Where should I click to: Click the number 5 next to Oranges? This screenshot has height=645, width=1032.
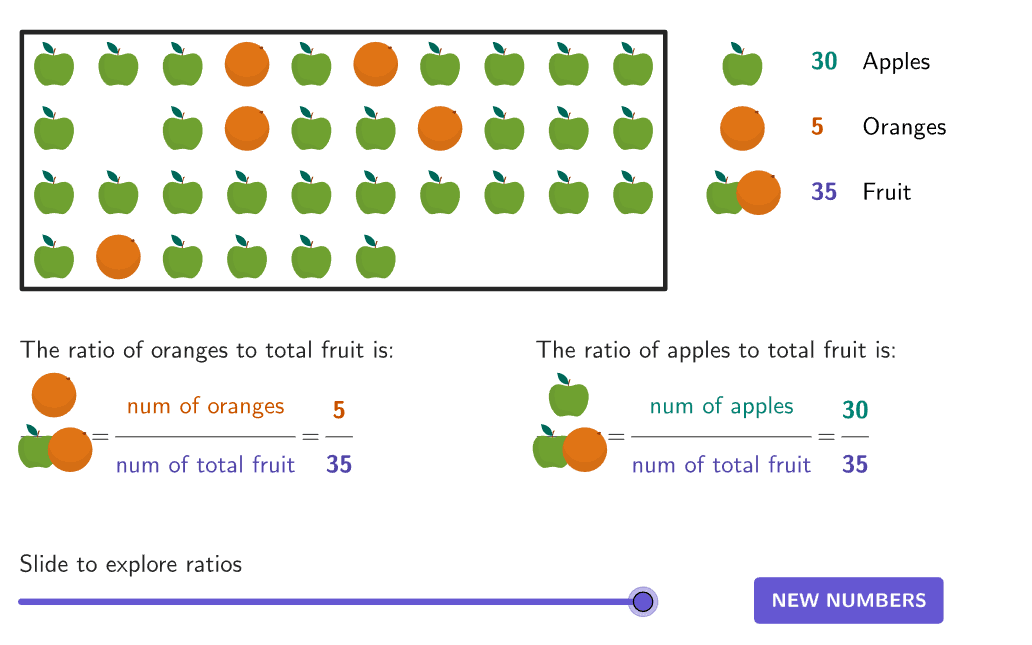pyautogui.click(x=817, y=127)
